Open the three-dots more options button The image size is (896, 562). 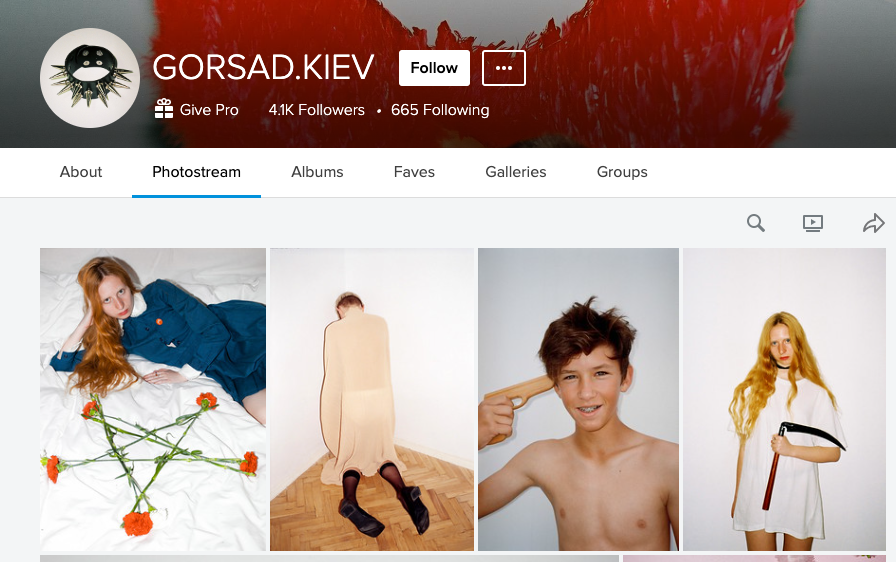503,68
